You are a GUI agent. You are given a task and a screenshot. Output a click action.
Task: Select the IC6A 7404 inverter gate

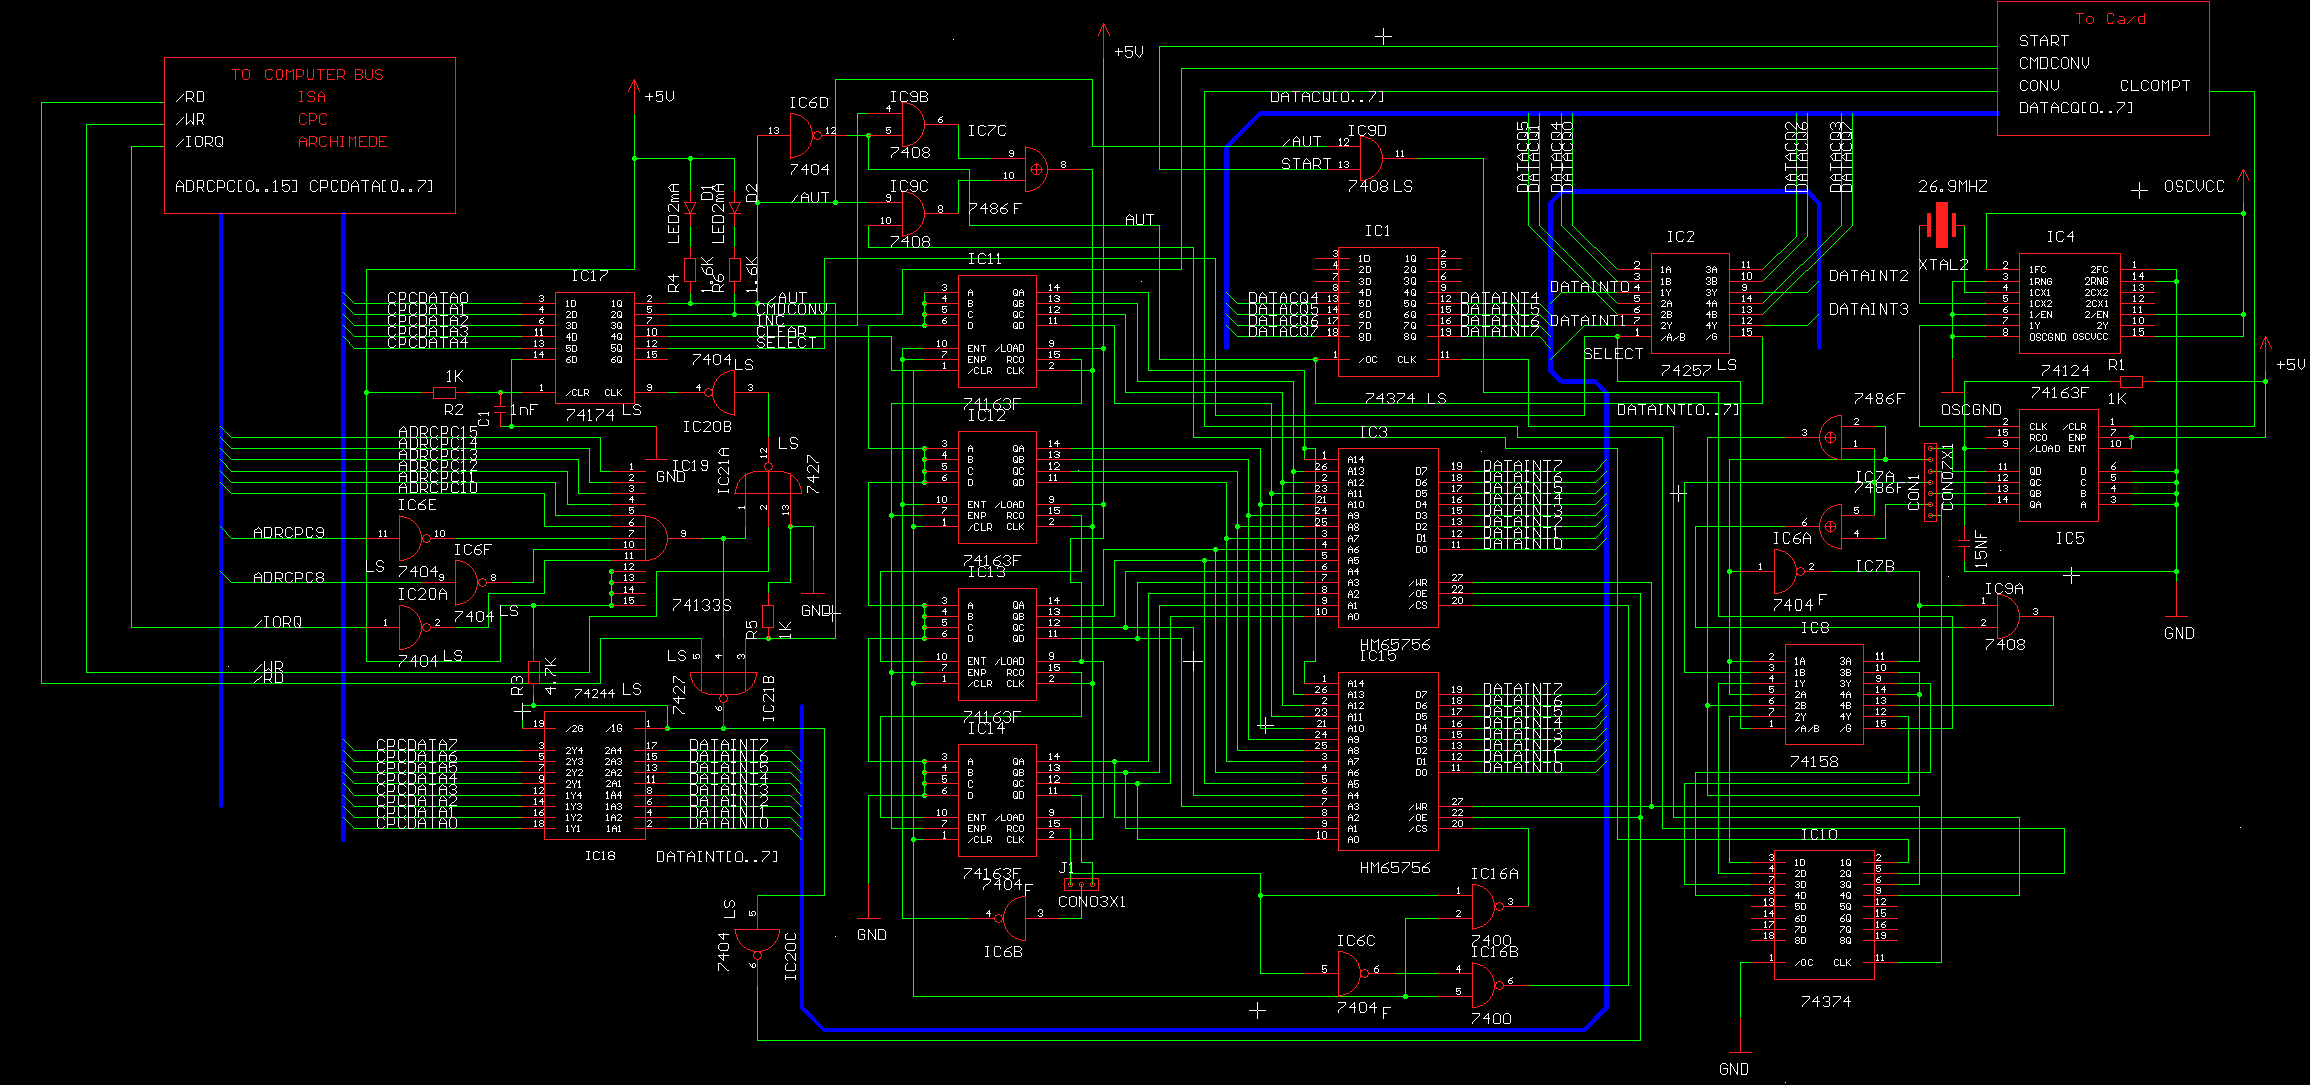tap(1787, 571)
